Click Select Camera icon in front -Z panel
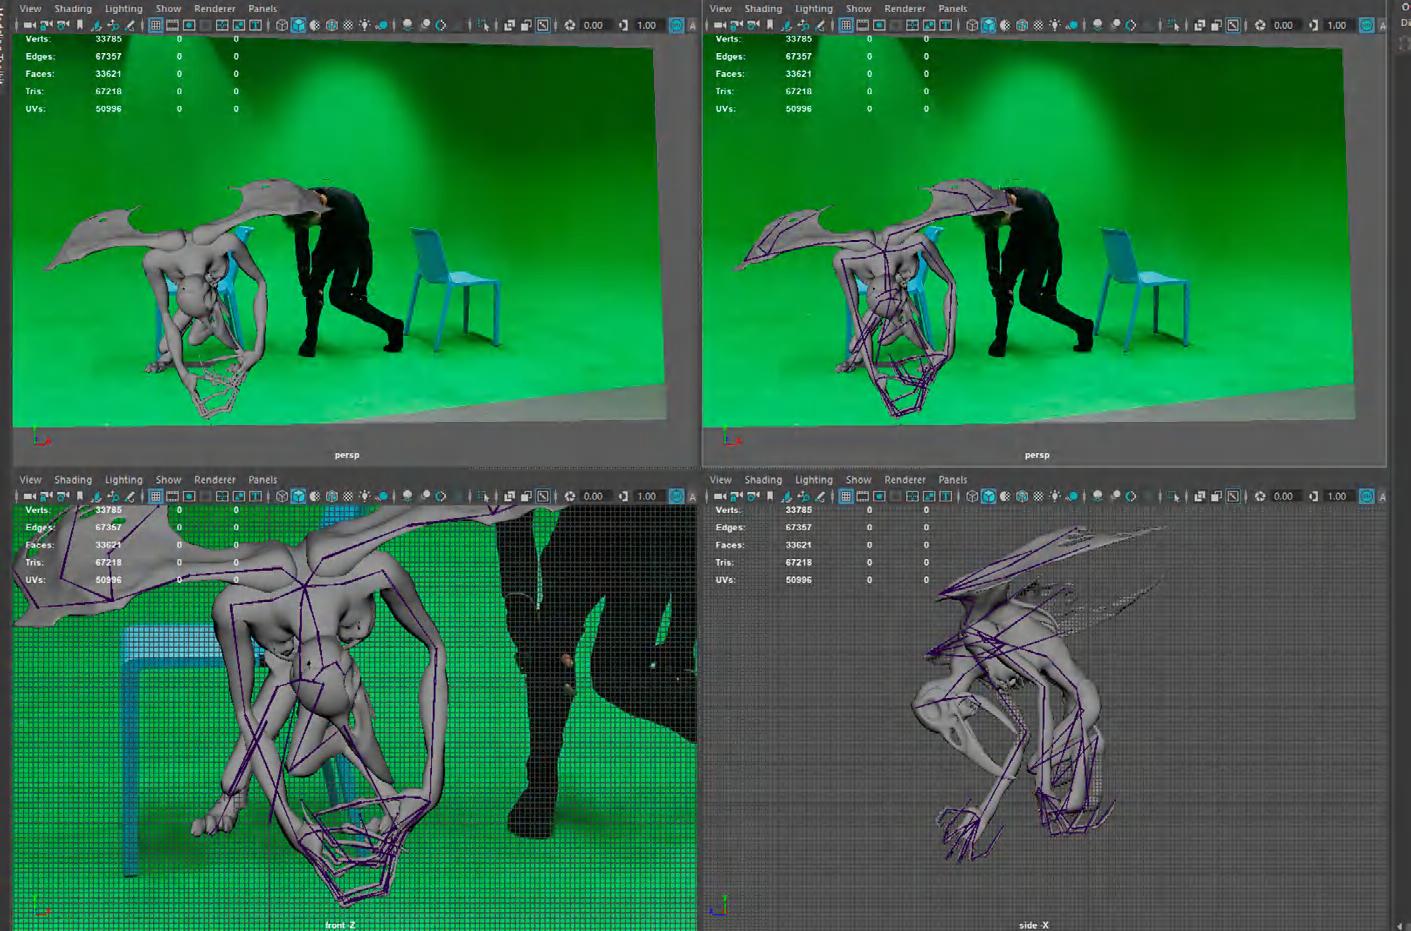Image resolution: width=1411 pixels, height=931 pixels. [29, 496]
